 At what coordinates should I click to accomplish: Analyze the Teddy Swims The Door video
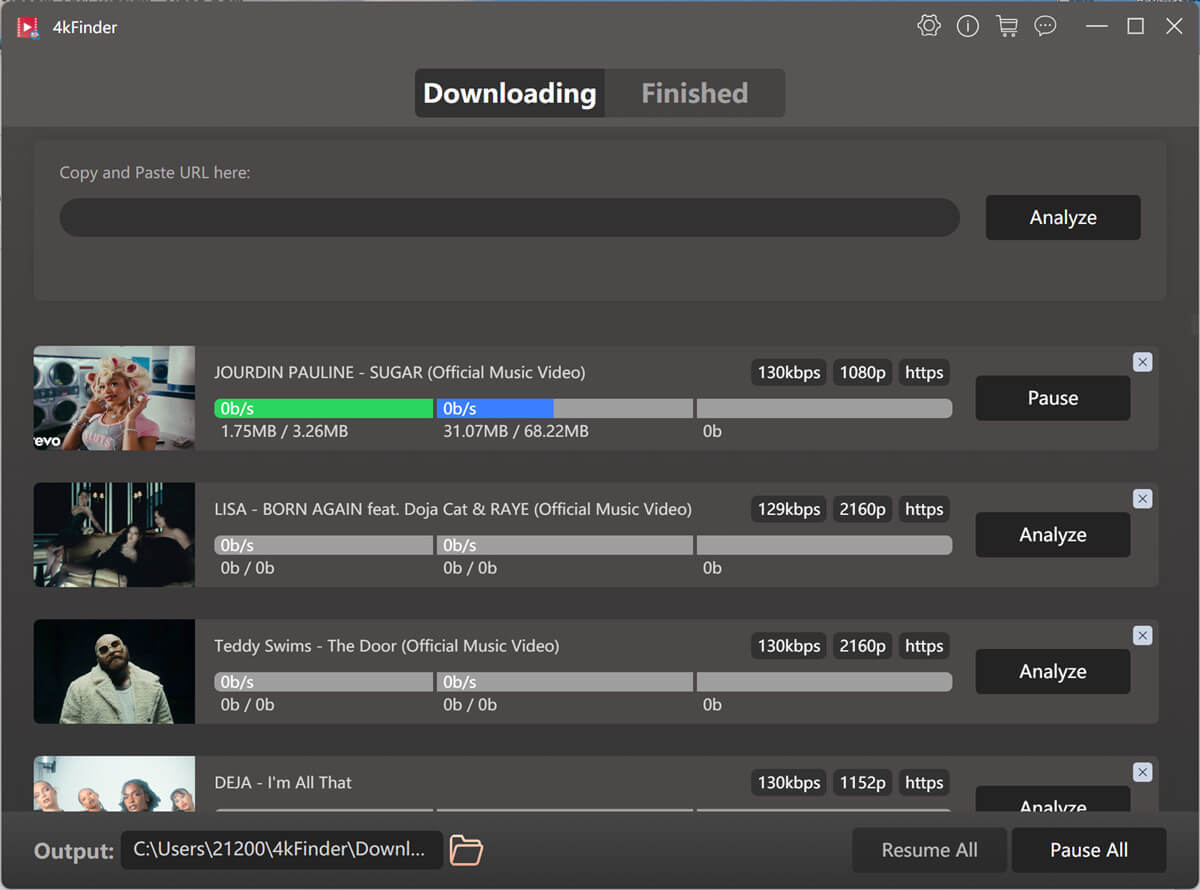click(1053, 672)
